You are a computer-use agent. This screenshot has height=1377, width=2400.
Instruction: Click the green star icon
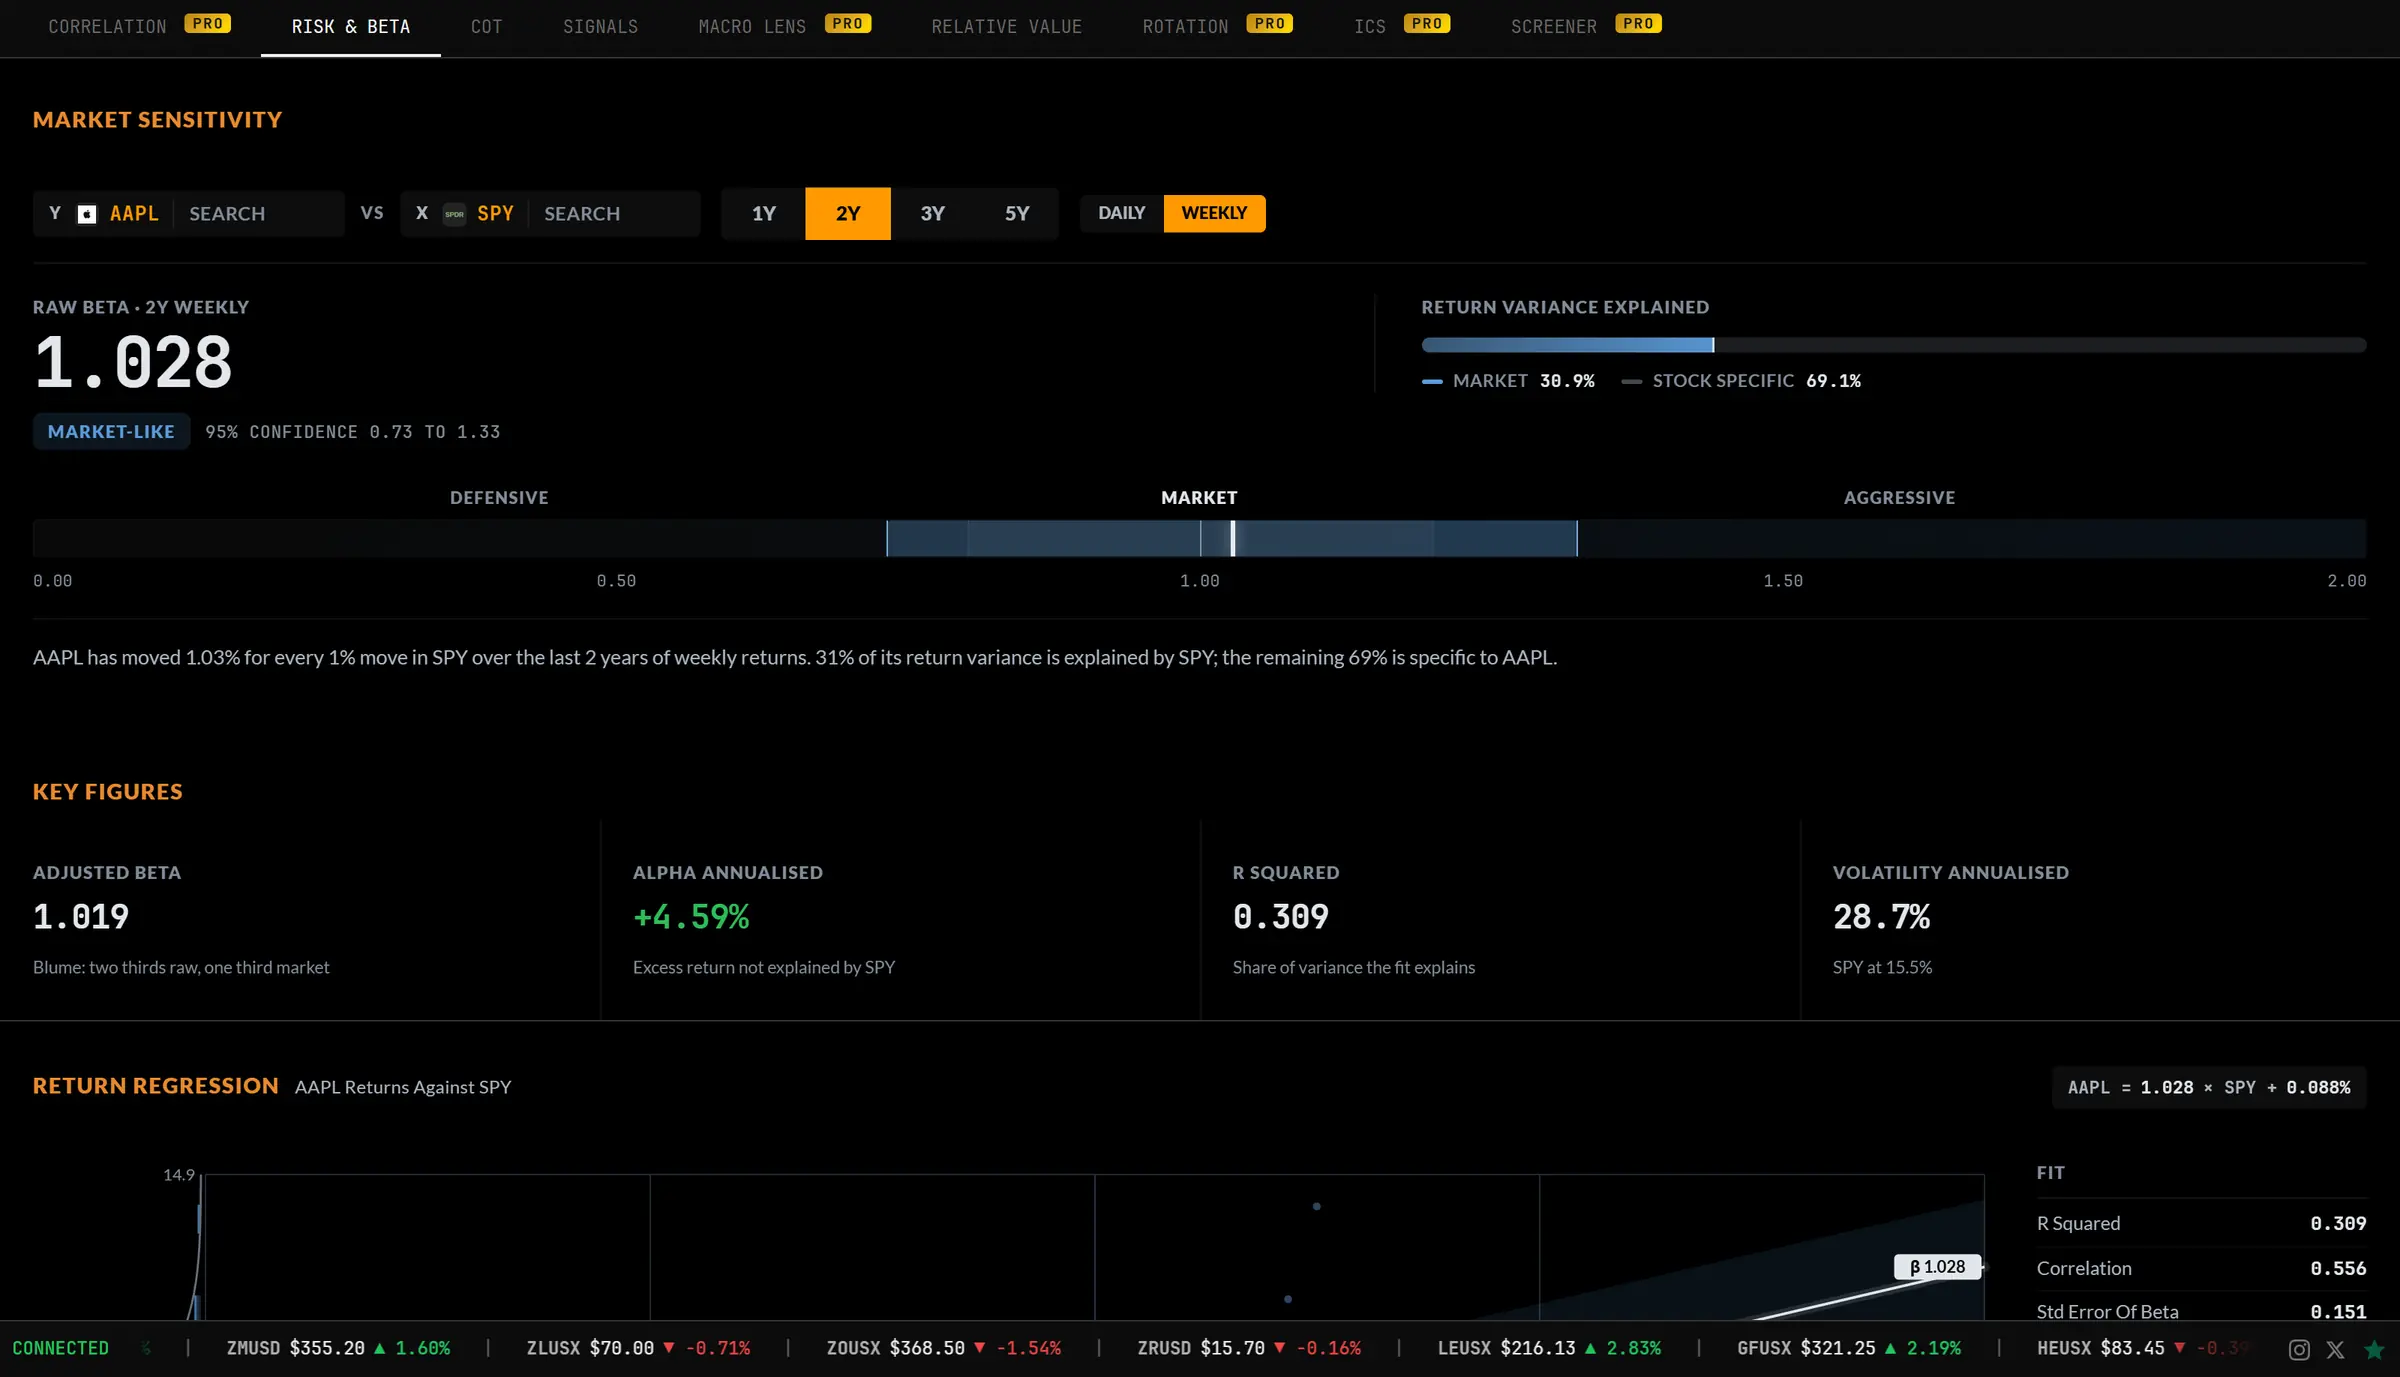click(x=2374, y=1349)
